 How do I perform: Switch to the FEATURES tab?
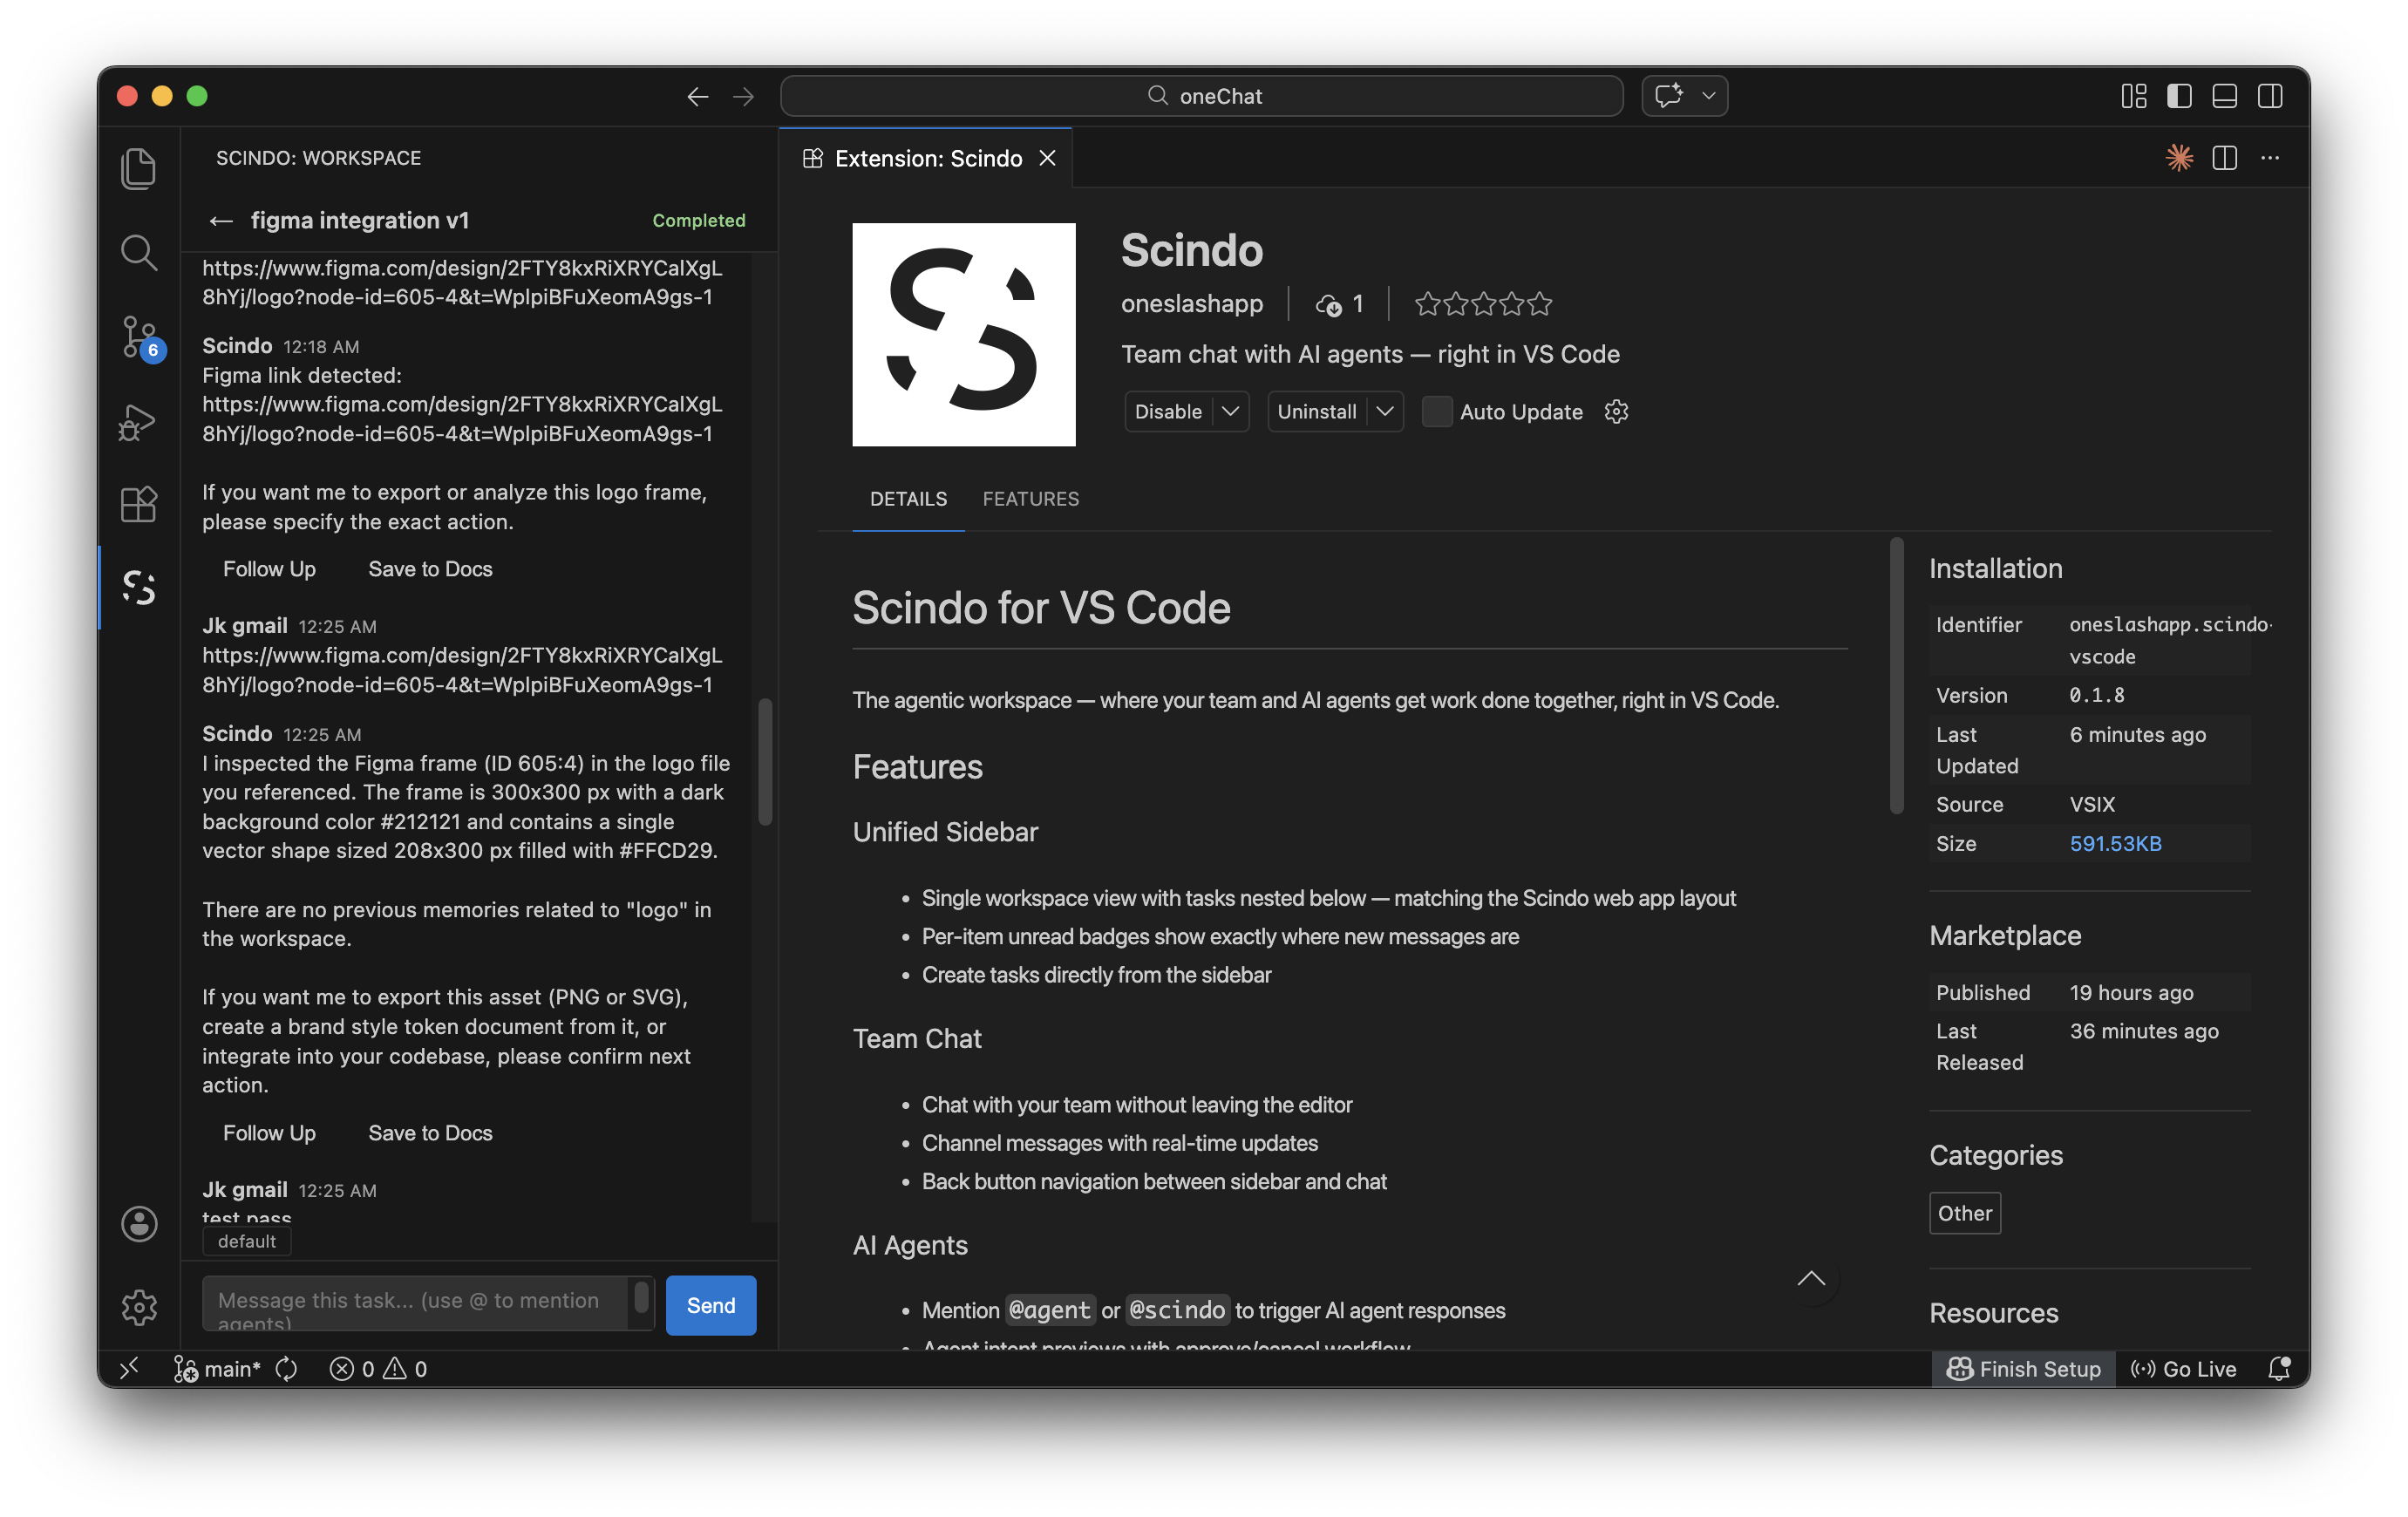coord(1031,499)
